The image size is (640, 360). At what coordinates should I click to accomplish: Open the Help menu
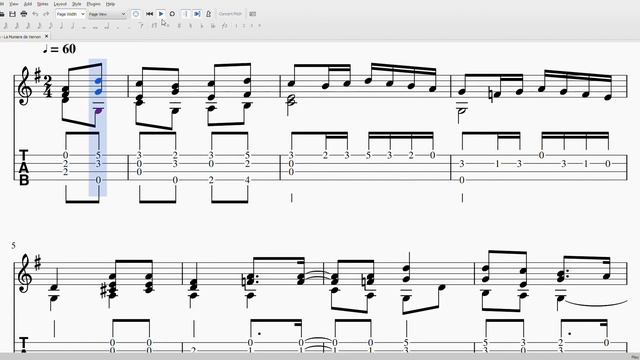click(x=110, y=4)
